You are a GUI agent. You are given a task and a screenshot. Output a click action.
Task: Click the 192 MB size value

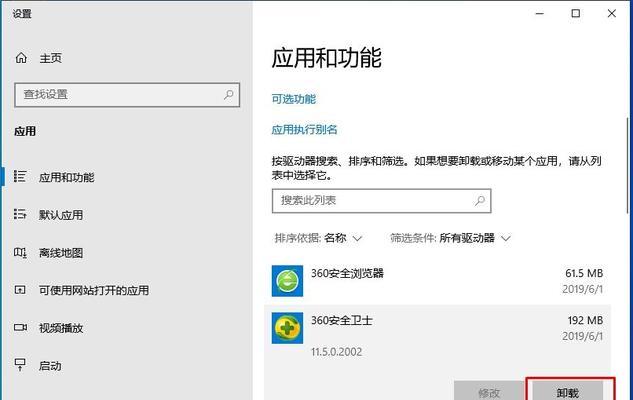point(585,320)
